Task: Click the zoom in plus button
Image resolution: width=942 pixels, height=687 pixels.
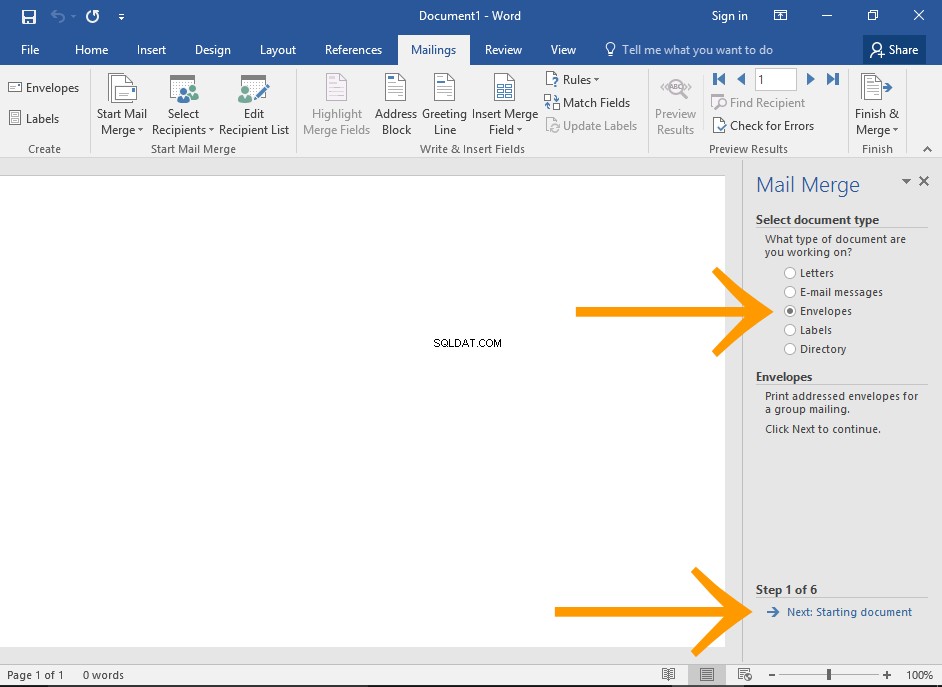Action: [887, 675]
